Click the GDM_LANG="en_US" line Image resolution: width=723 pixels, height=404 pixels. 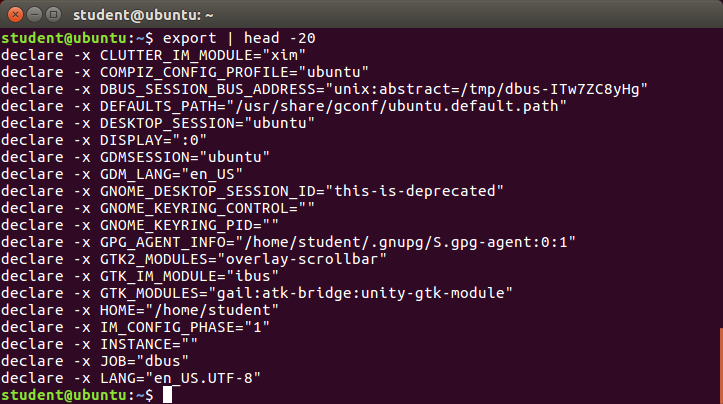click(x=122, y=174)
